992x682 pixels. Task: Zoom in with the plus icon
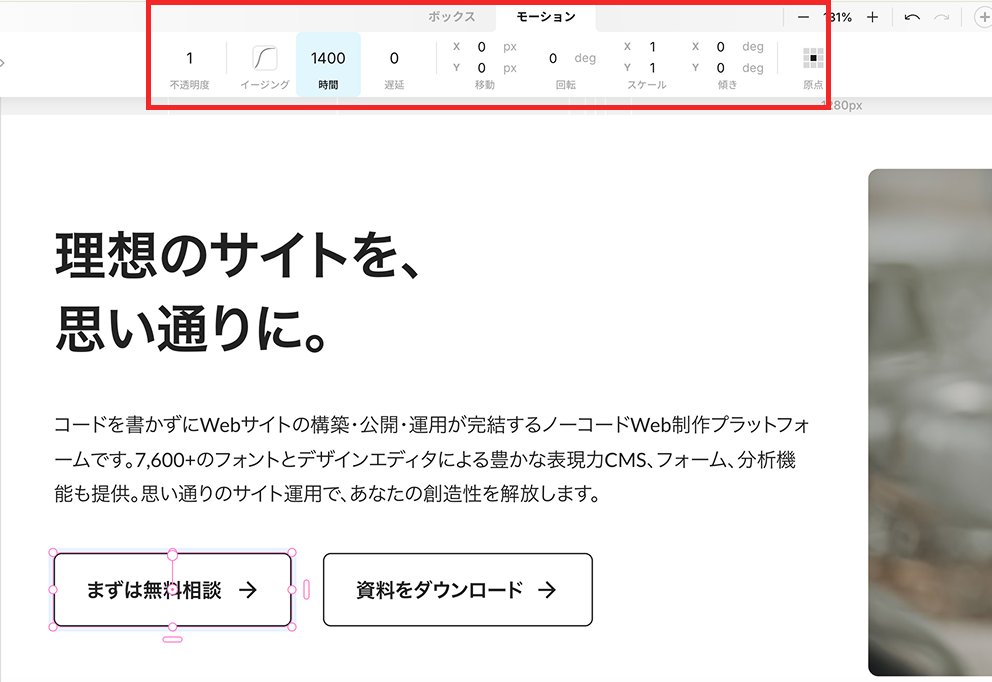pos(872,17)
